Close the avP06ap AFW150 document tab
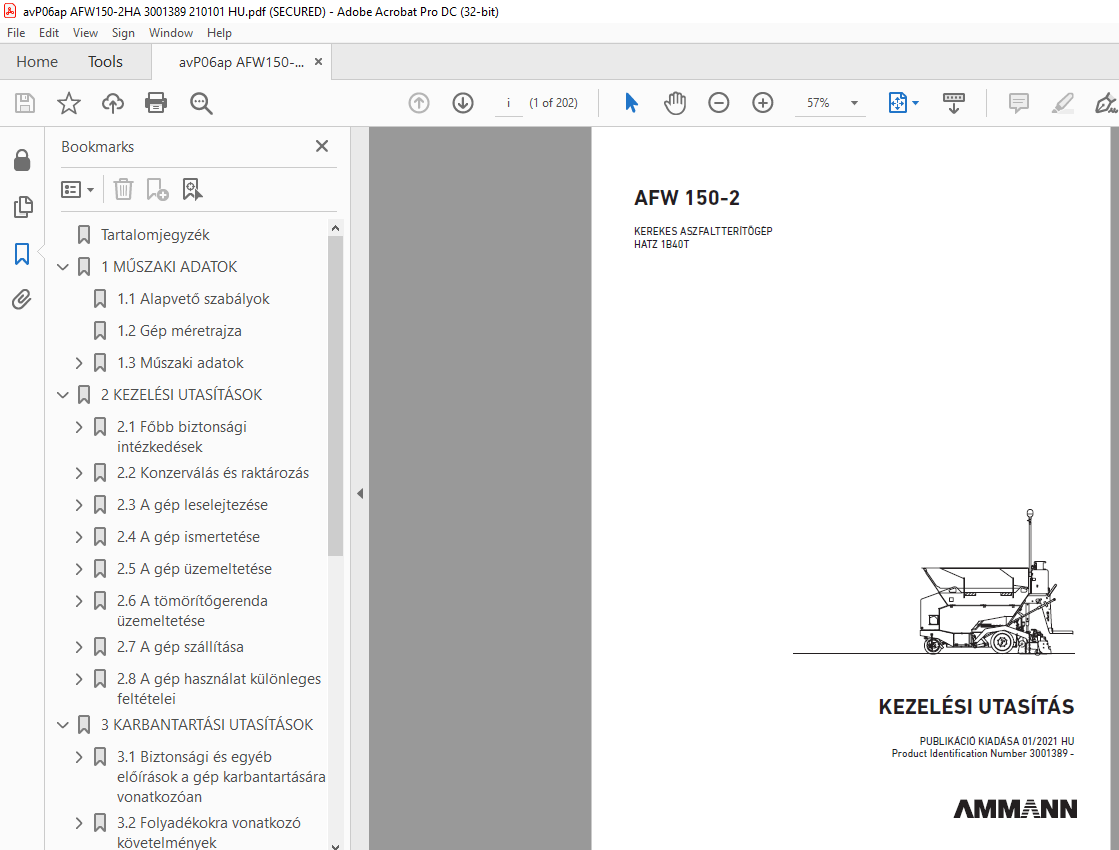This screenshot has height=850, width=1119. click(318, 62)
